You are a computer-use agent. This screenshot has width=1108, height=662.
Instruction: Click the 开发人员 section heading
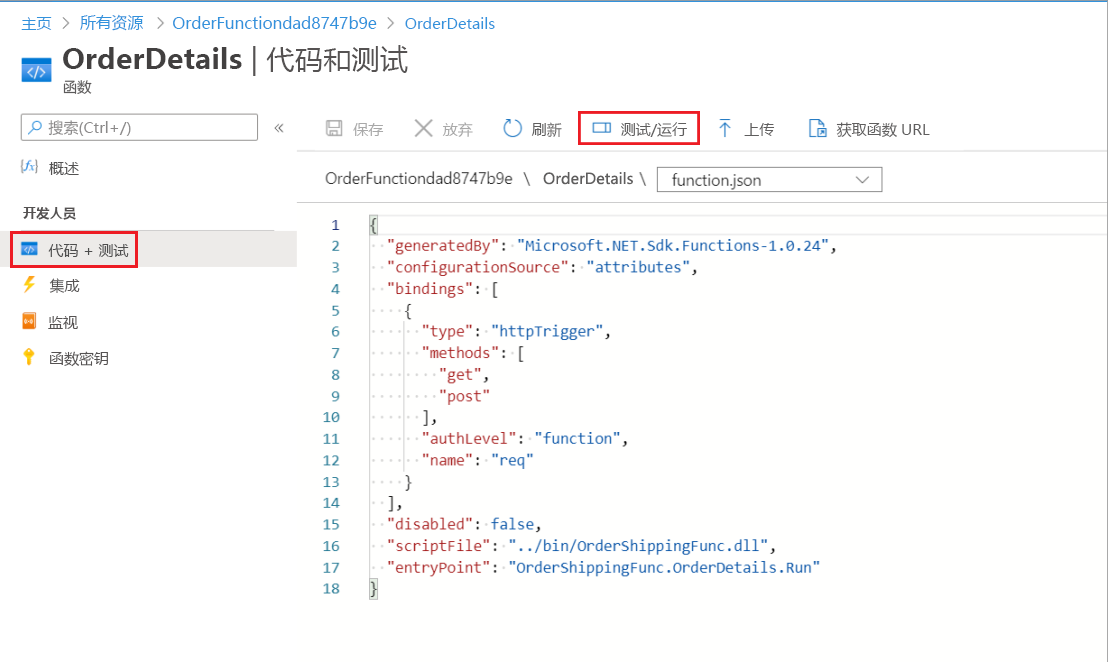[49, 213]
